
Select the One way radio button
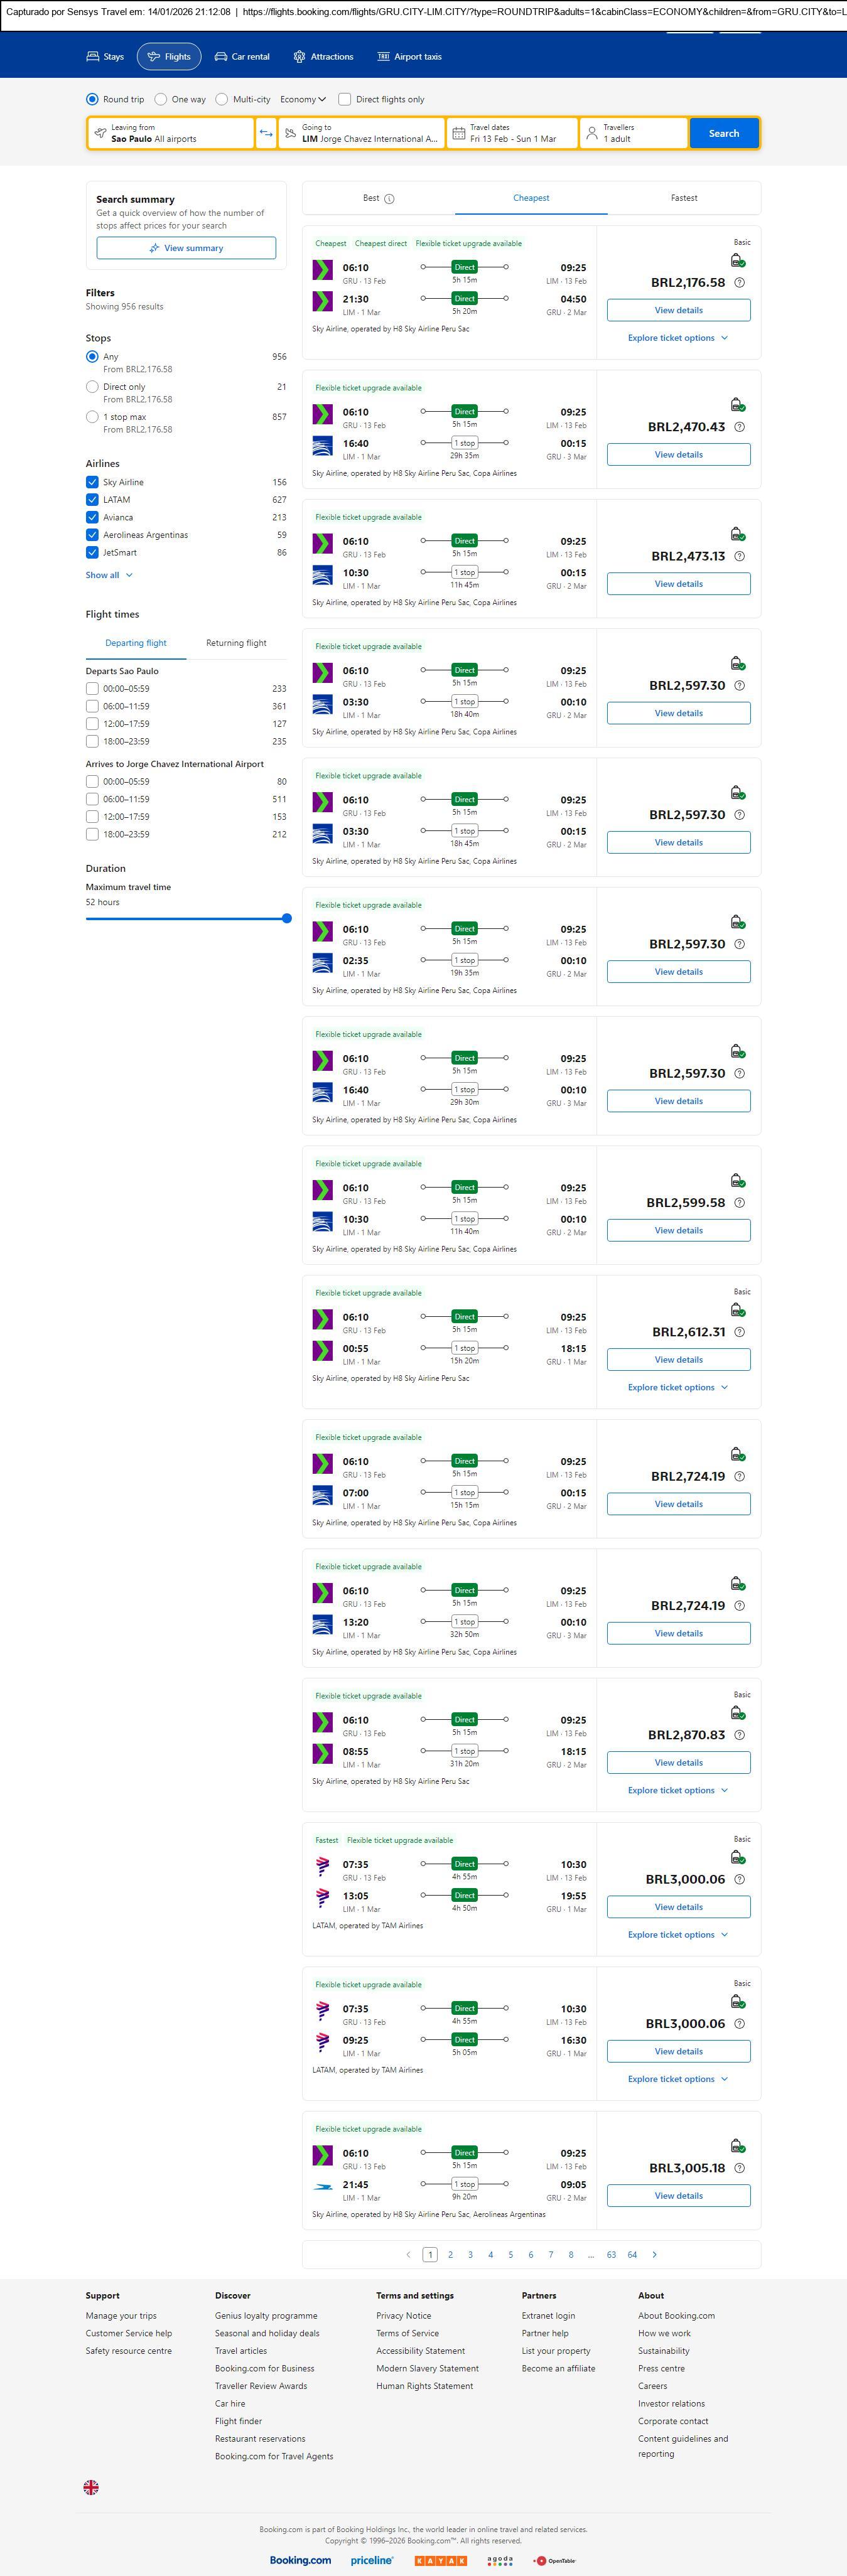[x=161, y=99]
